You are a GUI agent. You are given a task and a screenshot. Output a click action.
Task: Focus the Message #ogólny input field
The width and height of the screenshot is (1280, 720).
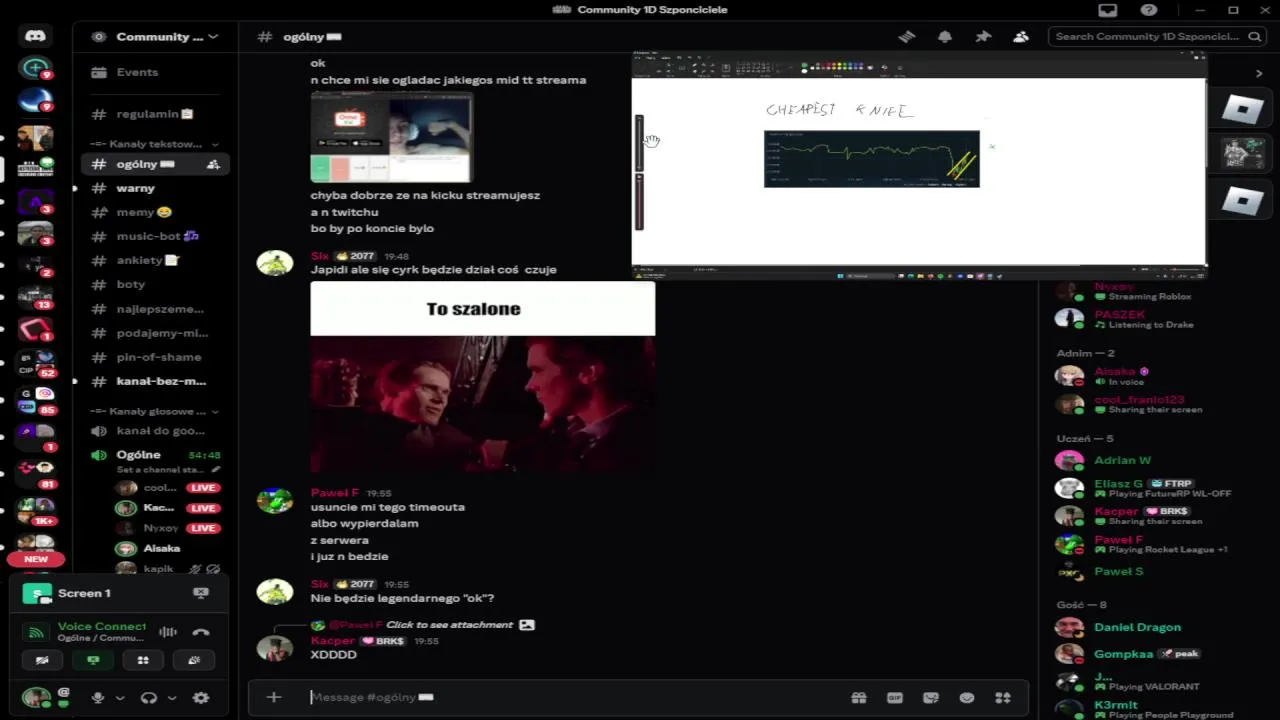click(570, 697)
